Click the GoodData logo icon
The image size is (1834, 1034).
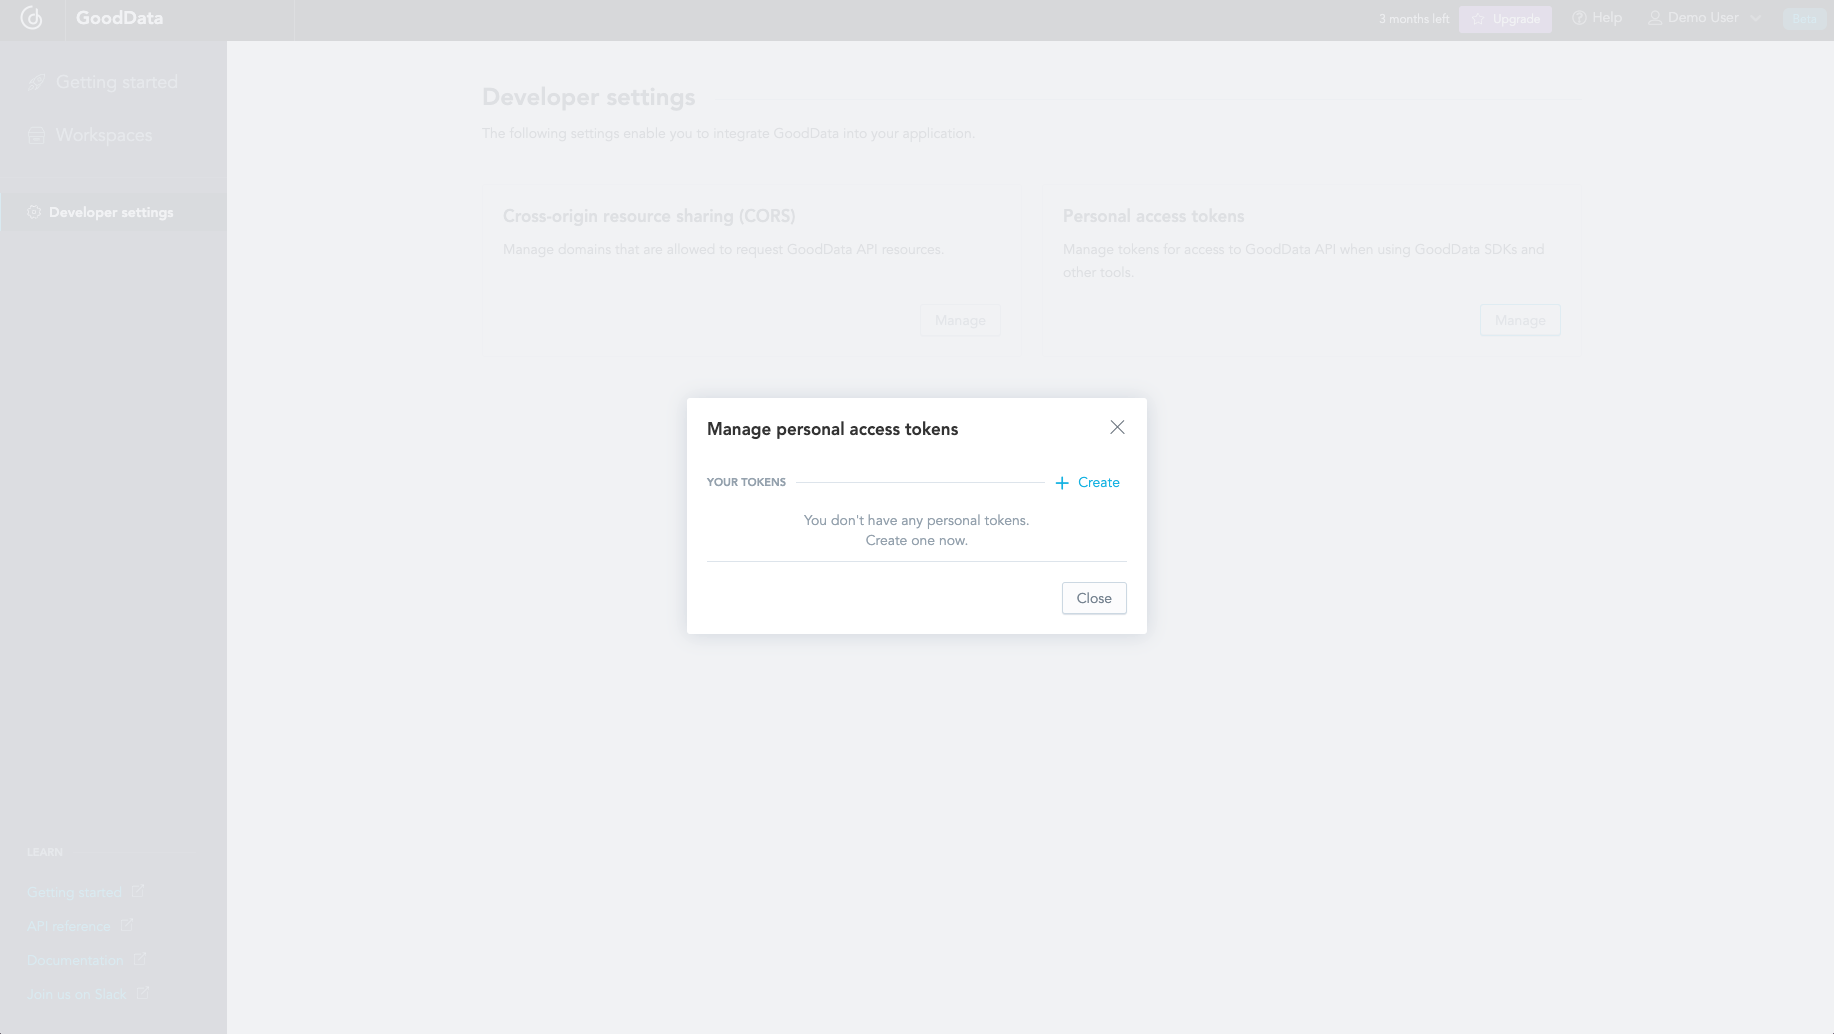32,18
